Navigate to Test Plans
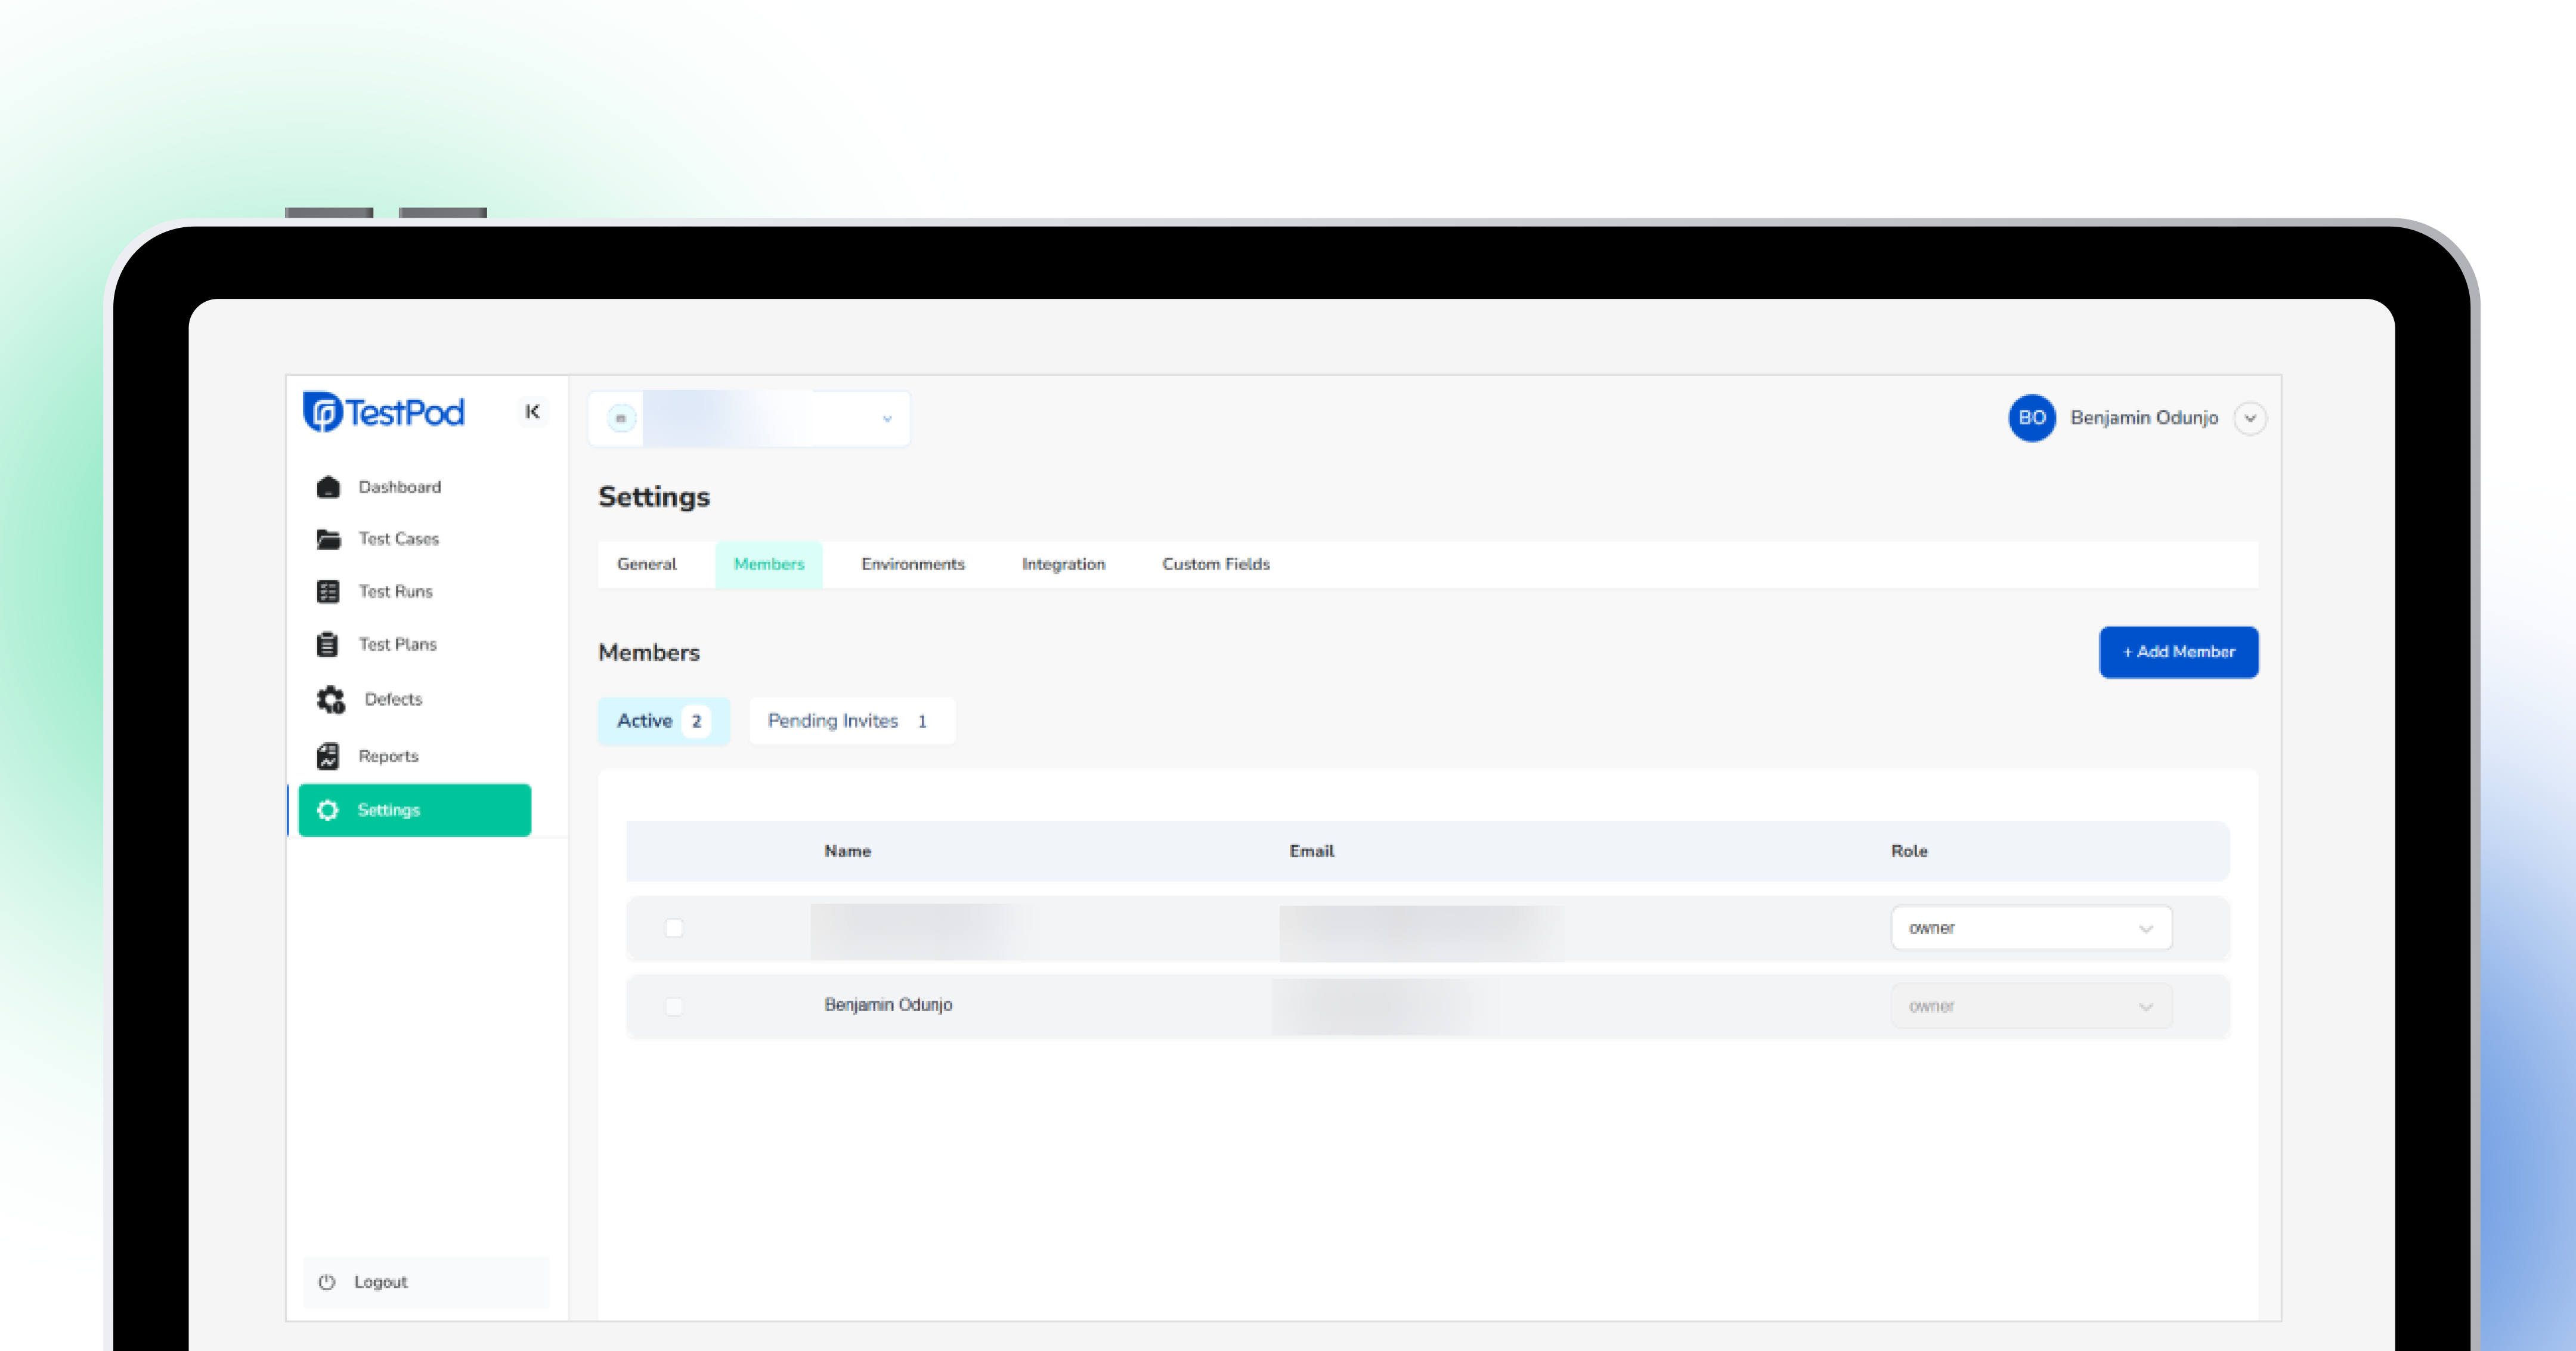The width and height of the screenshot is (2576, 1351). pyautogui.click(x=398, y=644)
